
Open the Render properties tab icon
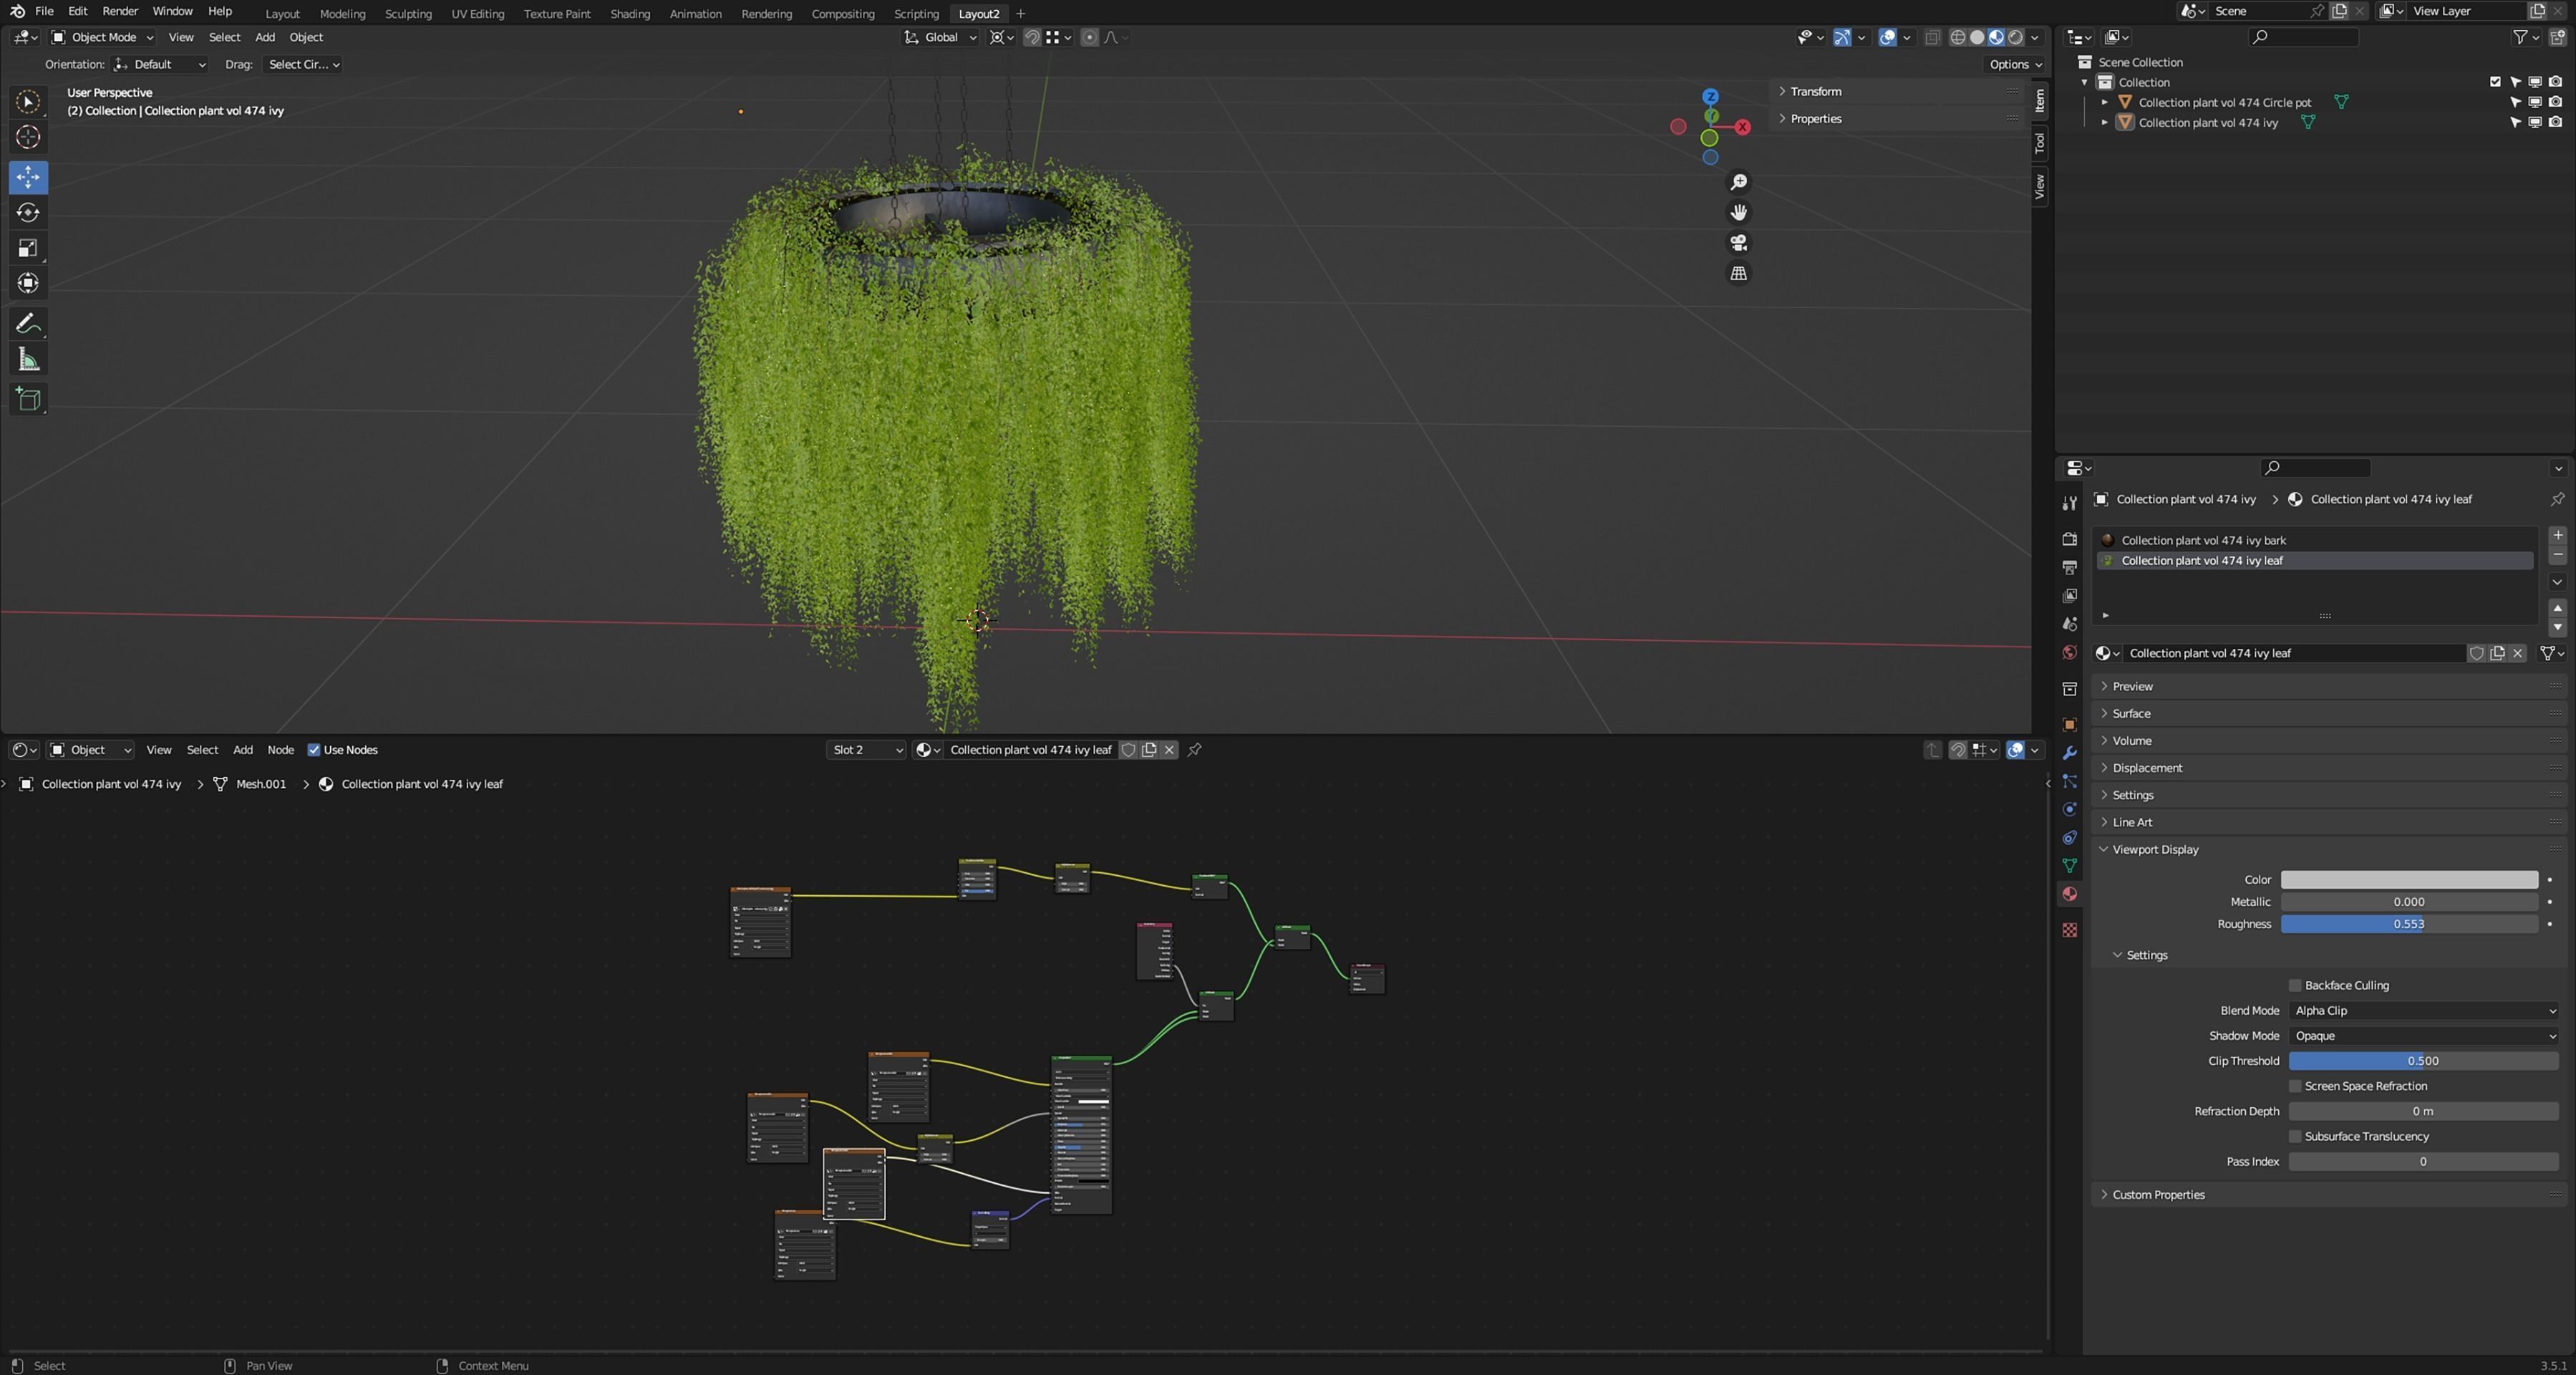click(2069, 539)
